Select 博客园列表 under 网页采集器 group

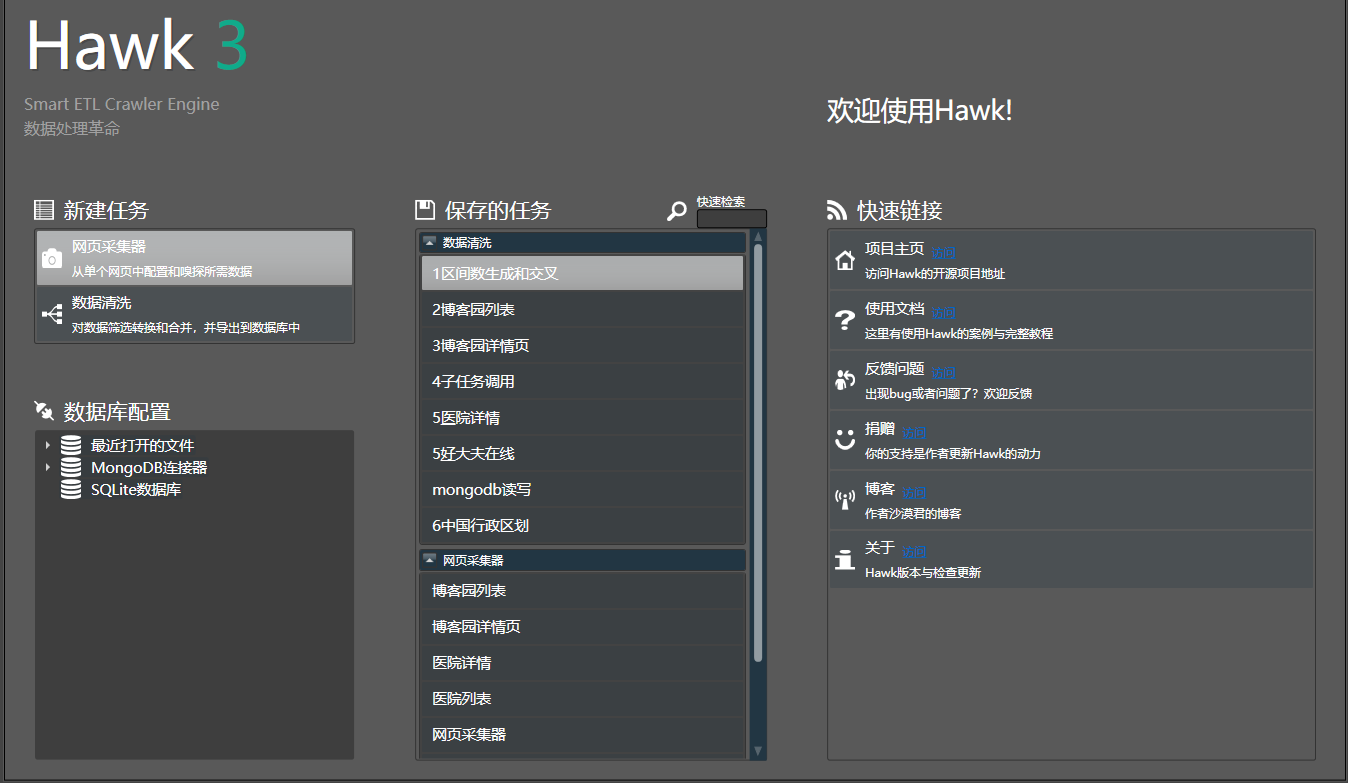click(582, 591)
